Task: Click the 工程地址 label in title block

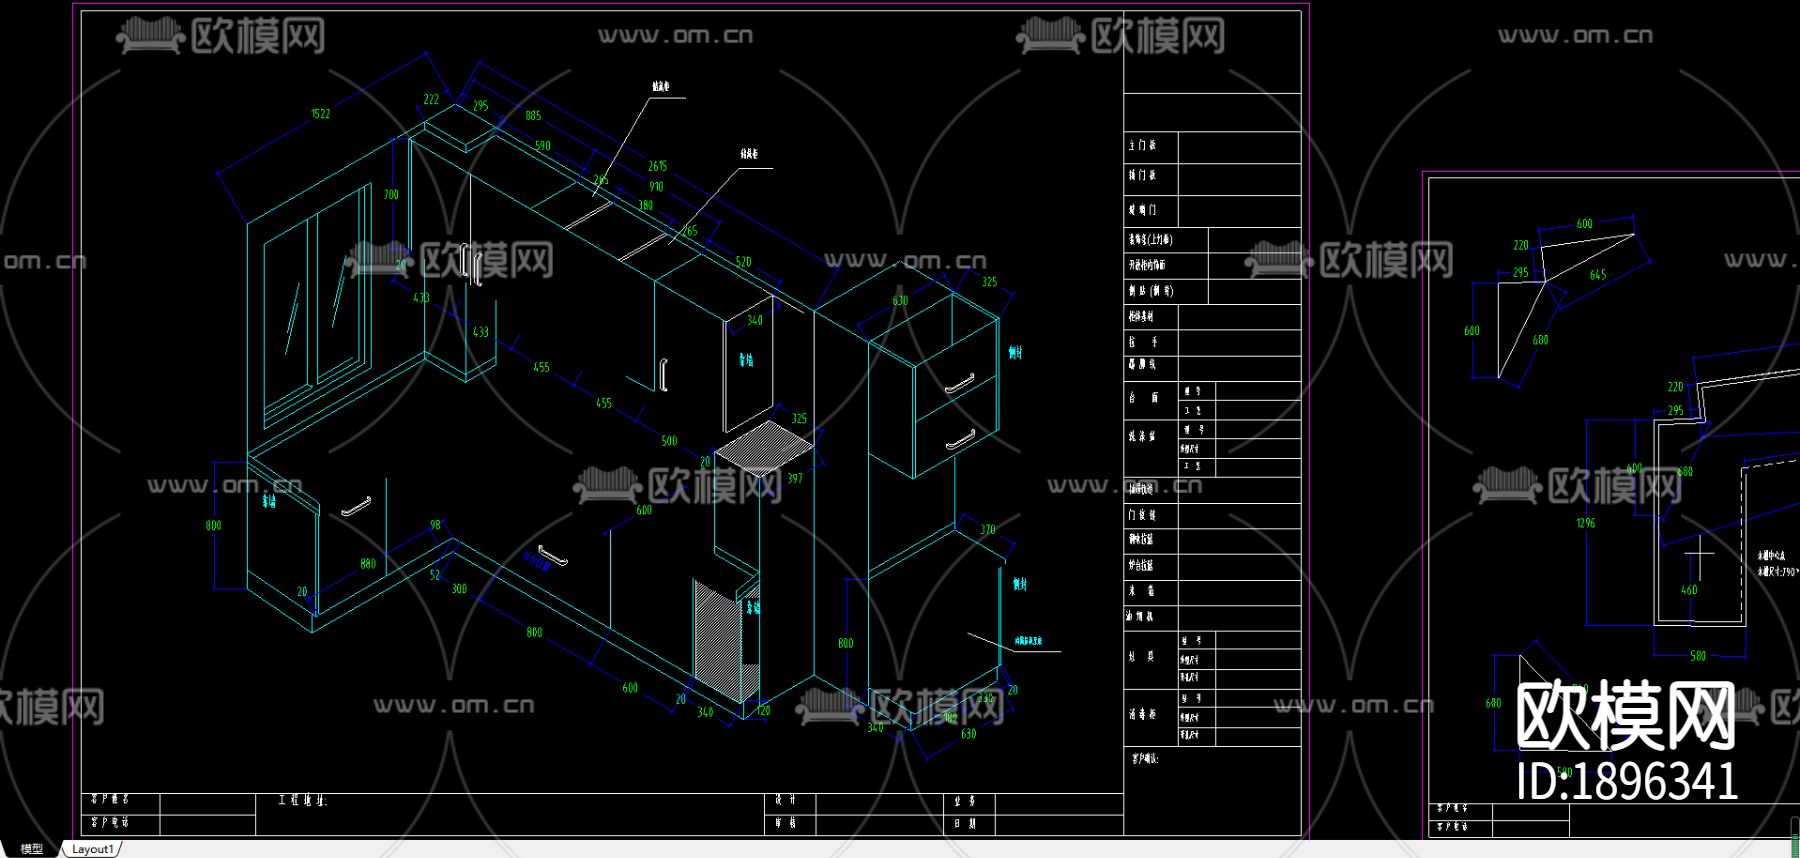Action: [x=303, y=801]
